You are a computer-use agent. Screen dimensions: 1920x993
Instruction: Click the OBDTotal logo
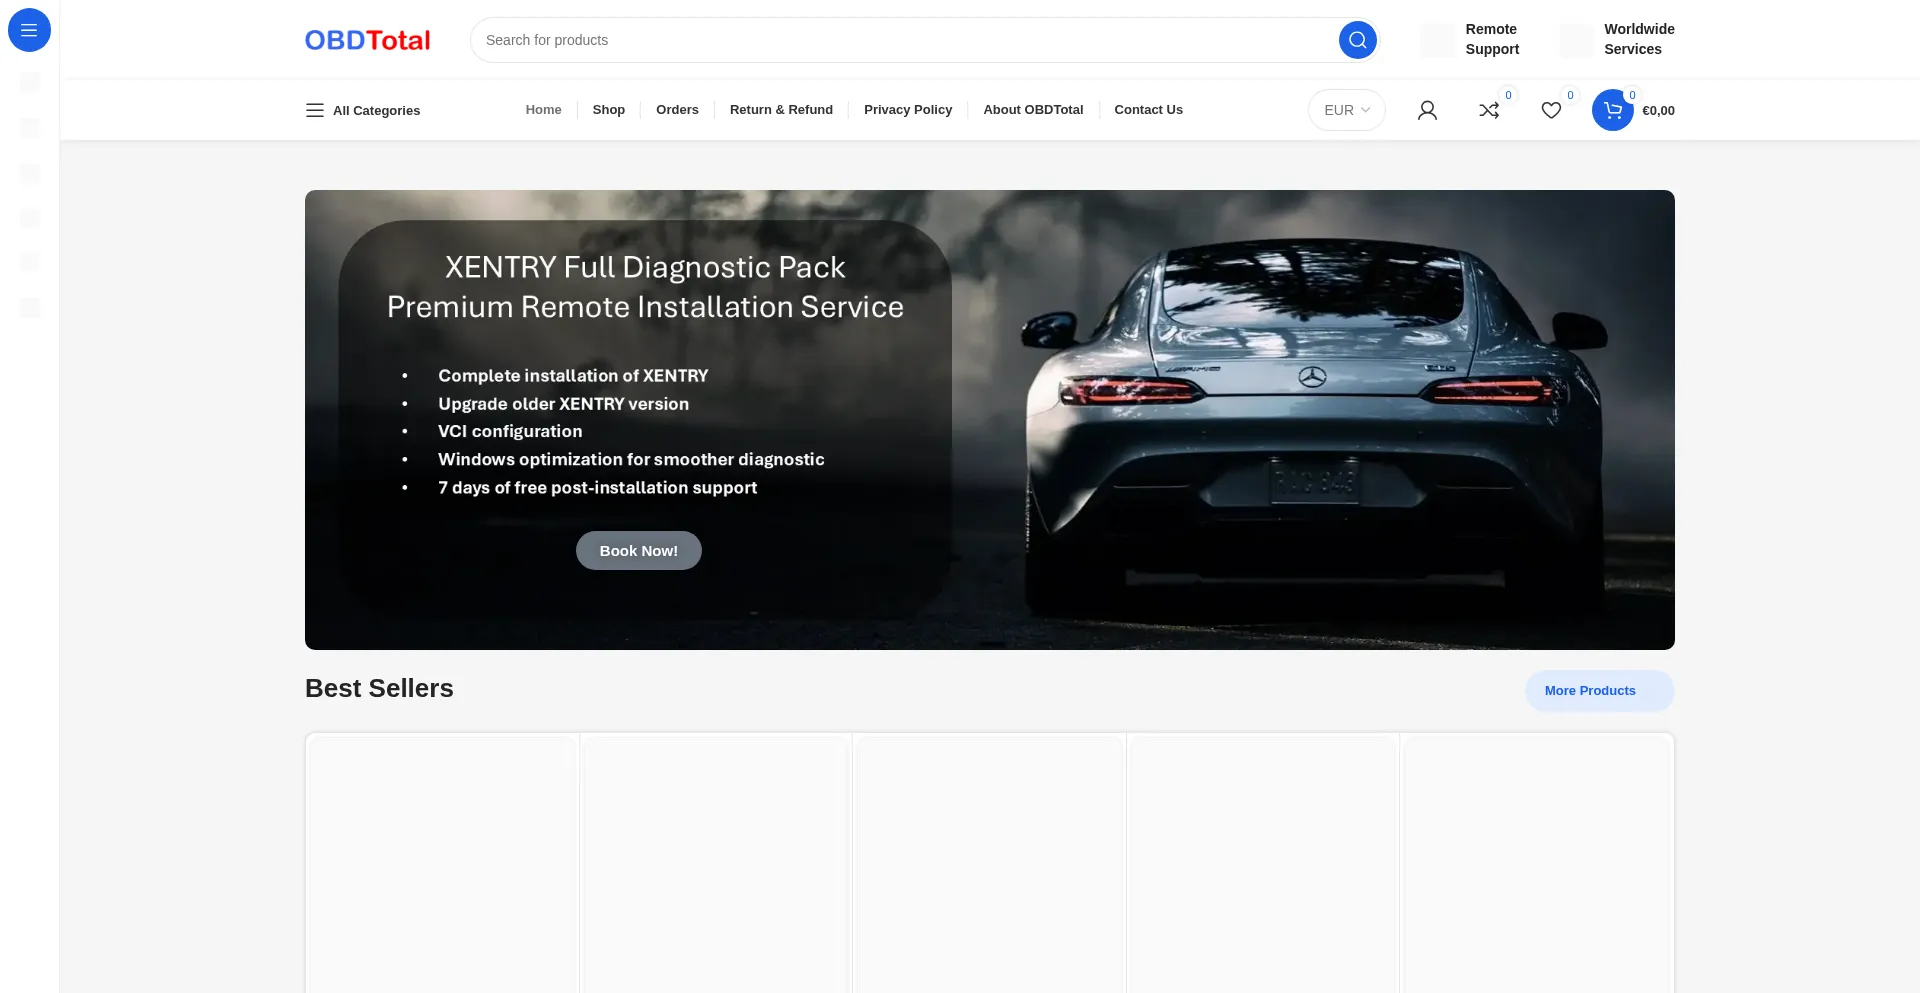[x=367, y=40]
